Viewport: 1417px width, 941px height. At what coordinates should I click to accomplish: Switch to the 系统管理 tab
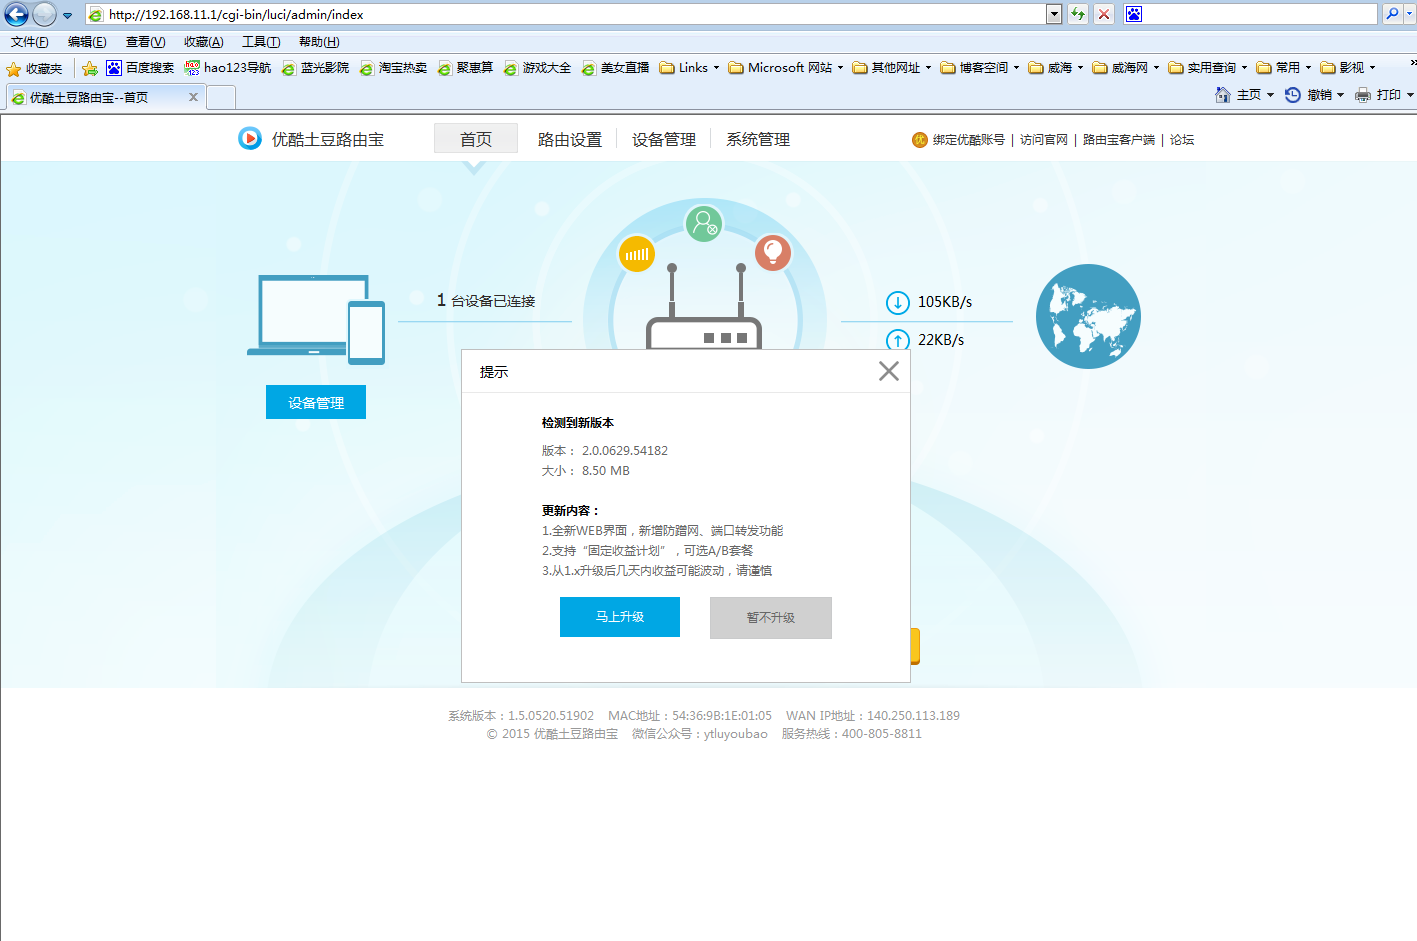click(758, 139)
